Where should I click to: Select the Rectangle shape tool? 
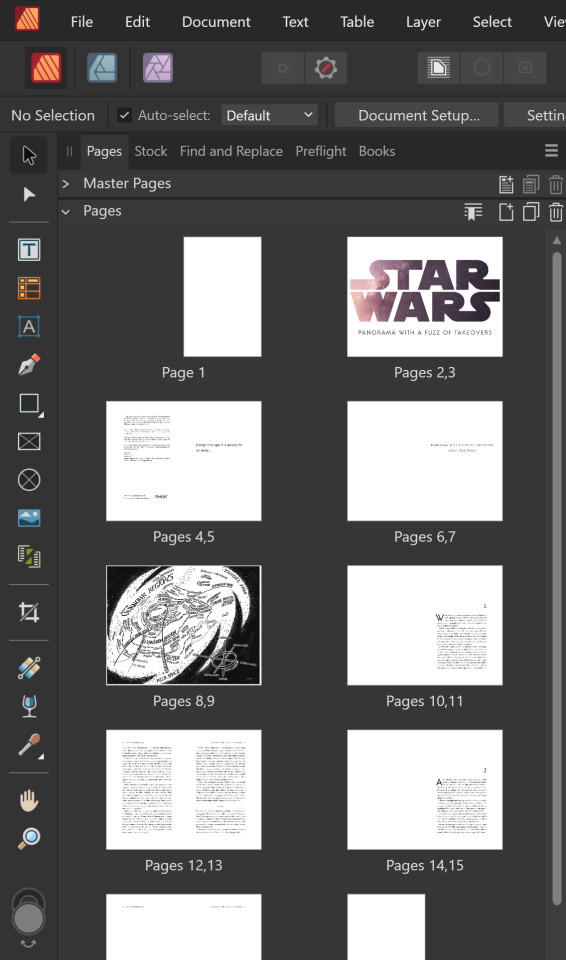coord(29,403)
